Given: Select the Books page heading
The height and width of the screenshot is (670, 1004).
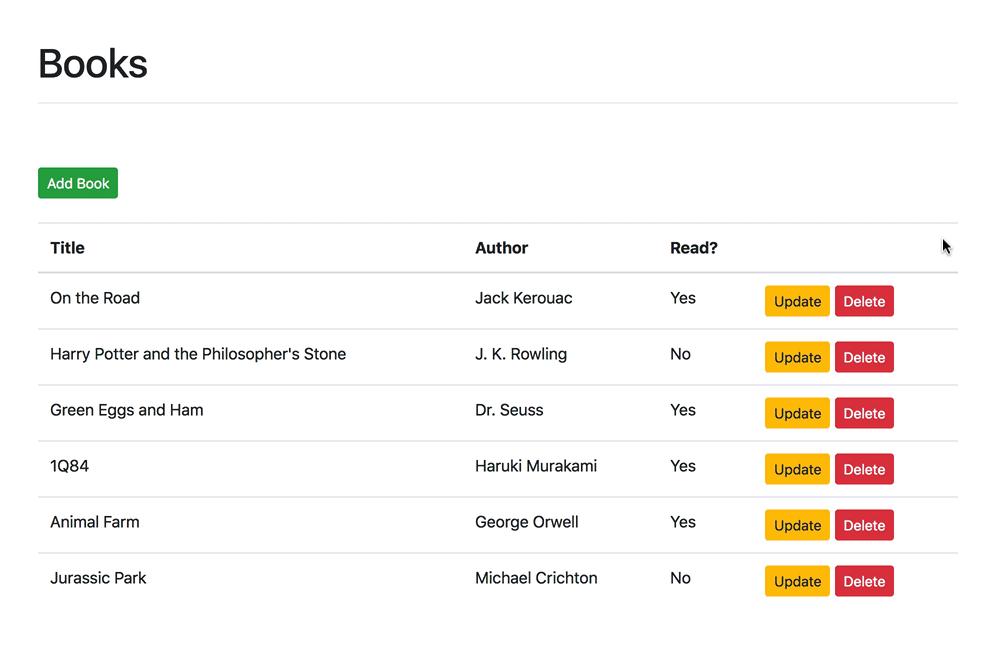Looking at the screenshot, I should pos(93,63).
